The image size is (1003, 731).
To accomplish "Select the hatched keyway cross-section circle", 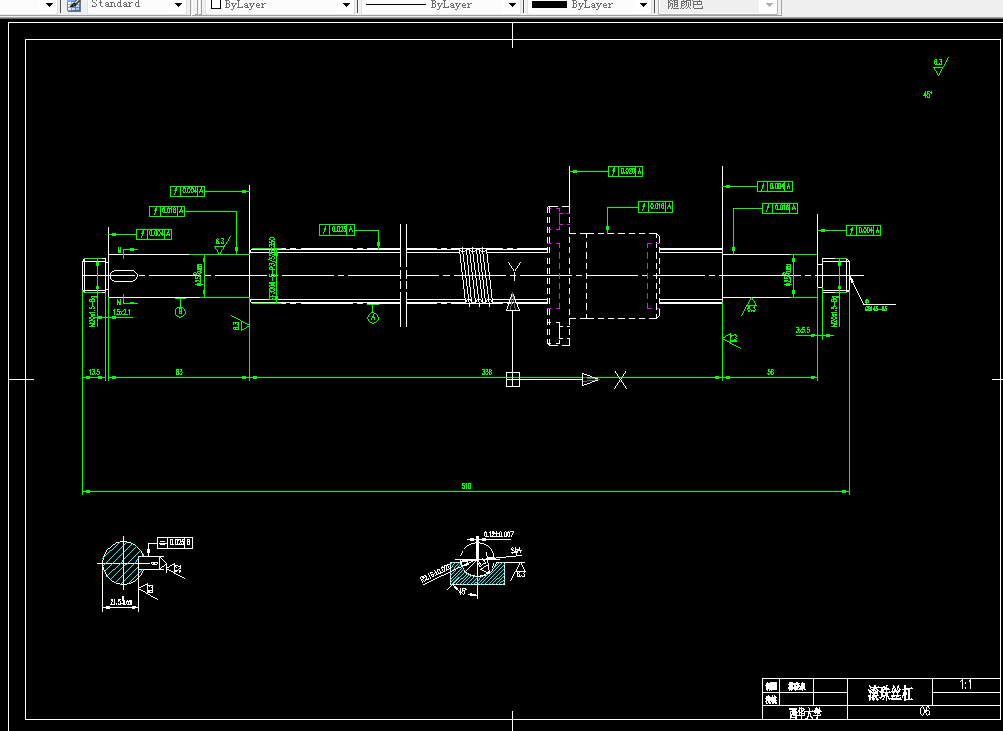I will tap(123, 563).
